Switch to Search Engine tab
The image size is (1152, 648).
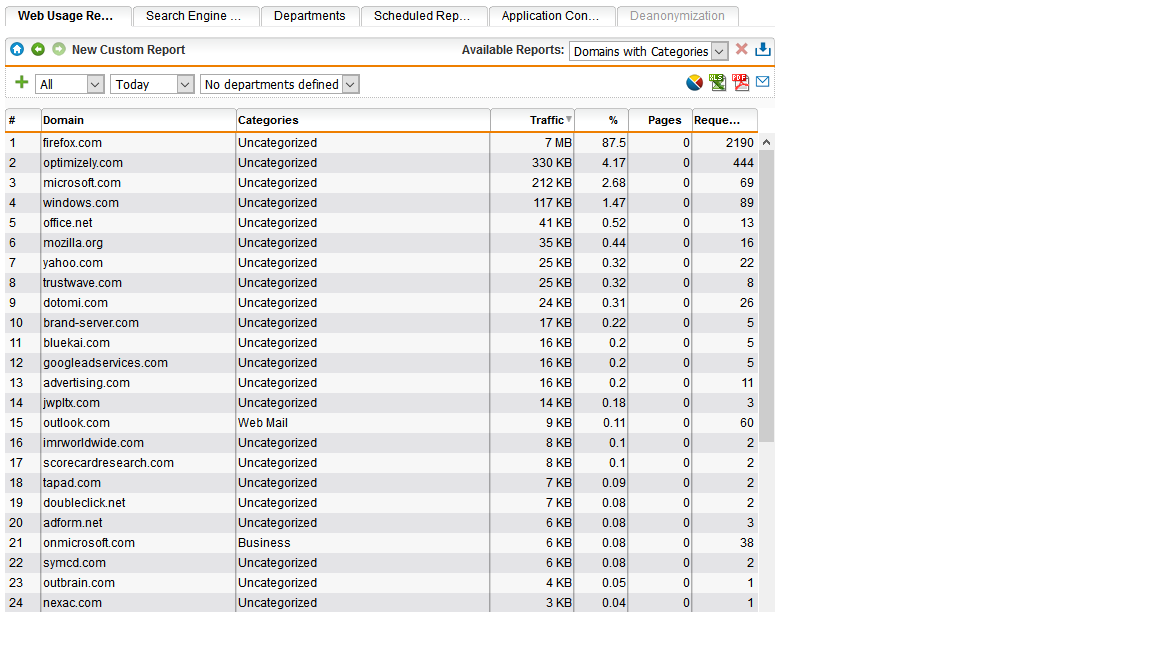(x=196, y=16)
